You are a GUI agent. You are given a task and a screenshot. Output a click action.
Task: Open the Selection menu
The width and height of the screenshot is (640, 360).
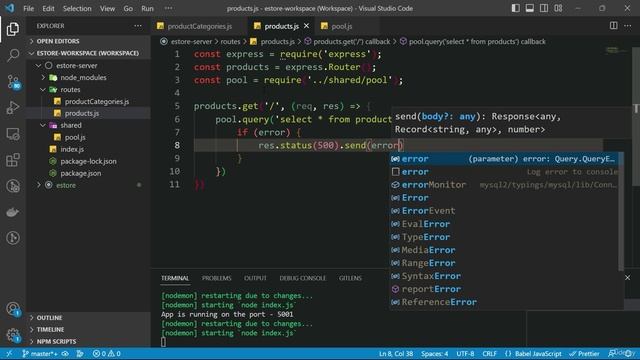pos(77,8)
